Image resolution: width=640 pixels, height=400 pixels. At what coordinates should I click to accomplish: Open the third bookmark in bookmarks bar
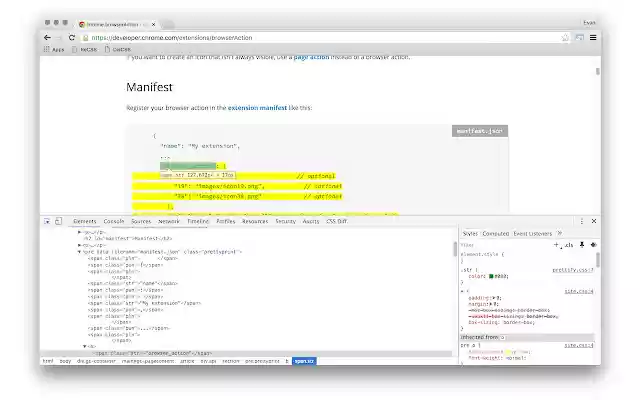click(x=118, y=49)
